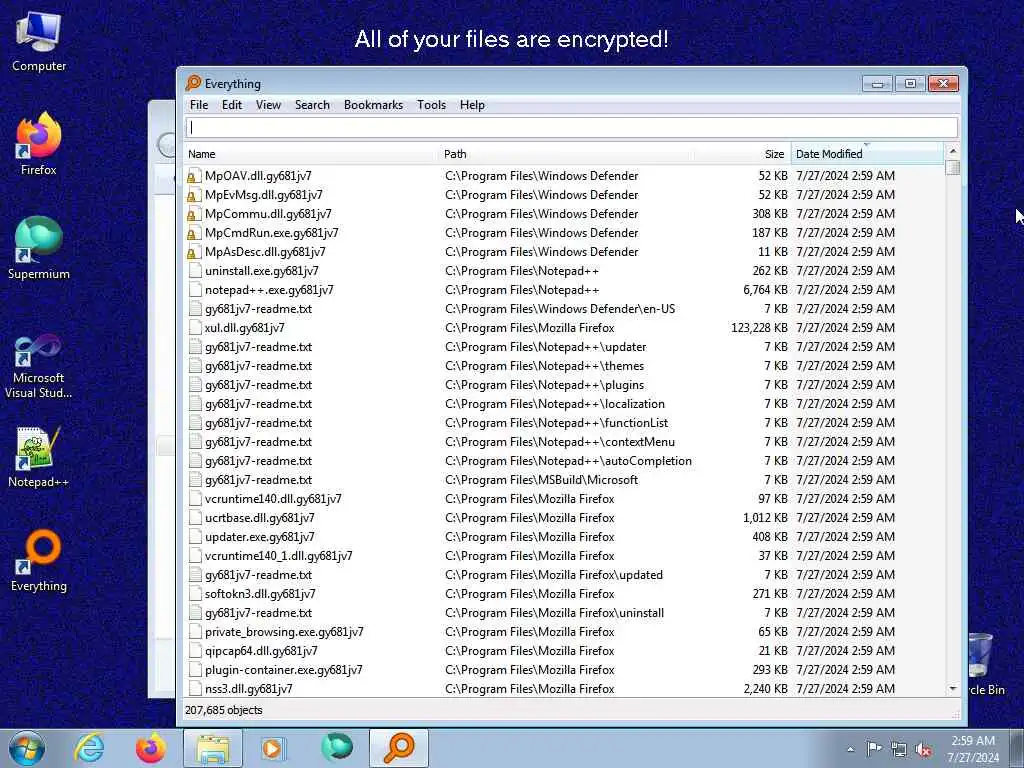Launch Notepad++ from the desktop icon
1024x768 pixels.
click(x=39, y=457)
